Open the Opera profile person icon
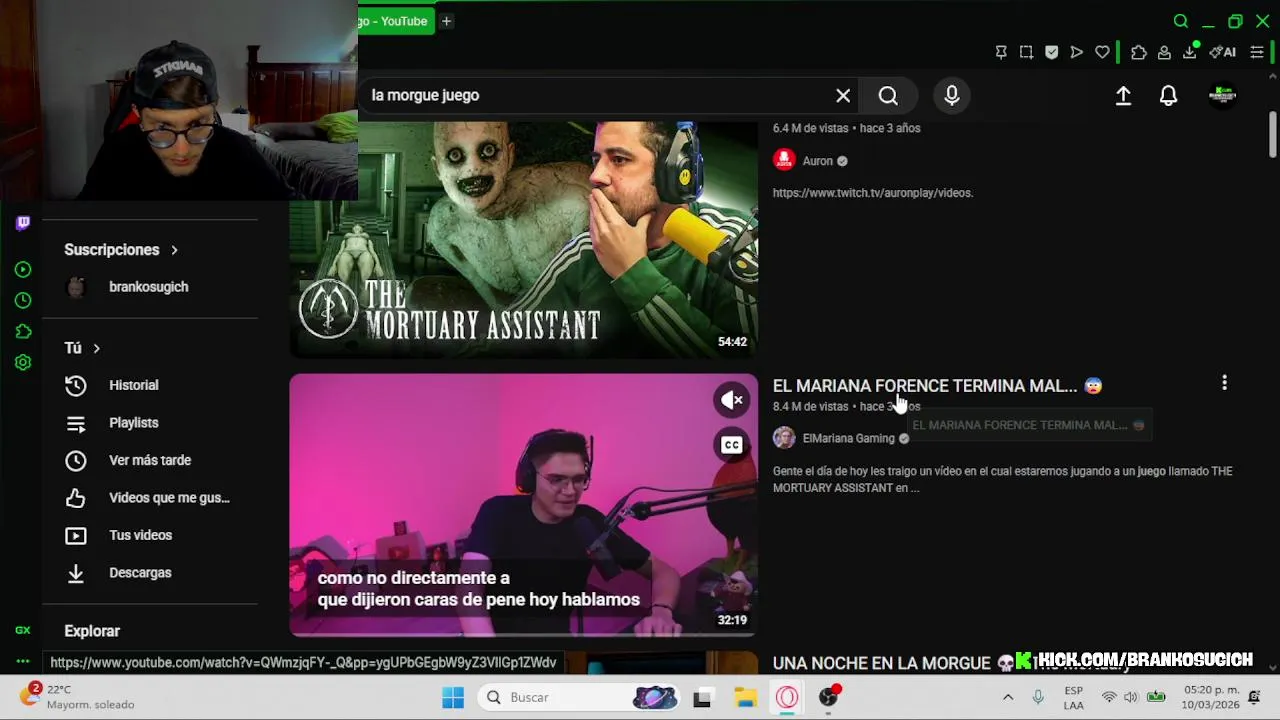The height and width of the screenshot is (720, 1280). 1164,52
